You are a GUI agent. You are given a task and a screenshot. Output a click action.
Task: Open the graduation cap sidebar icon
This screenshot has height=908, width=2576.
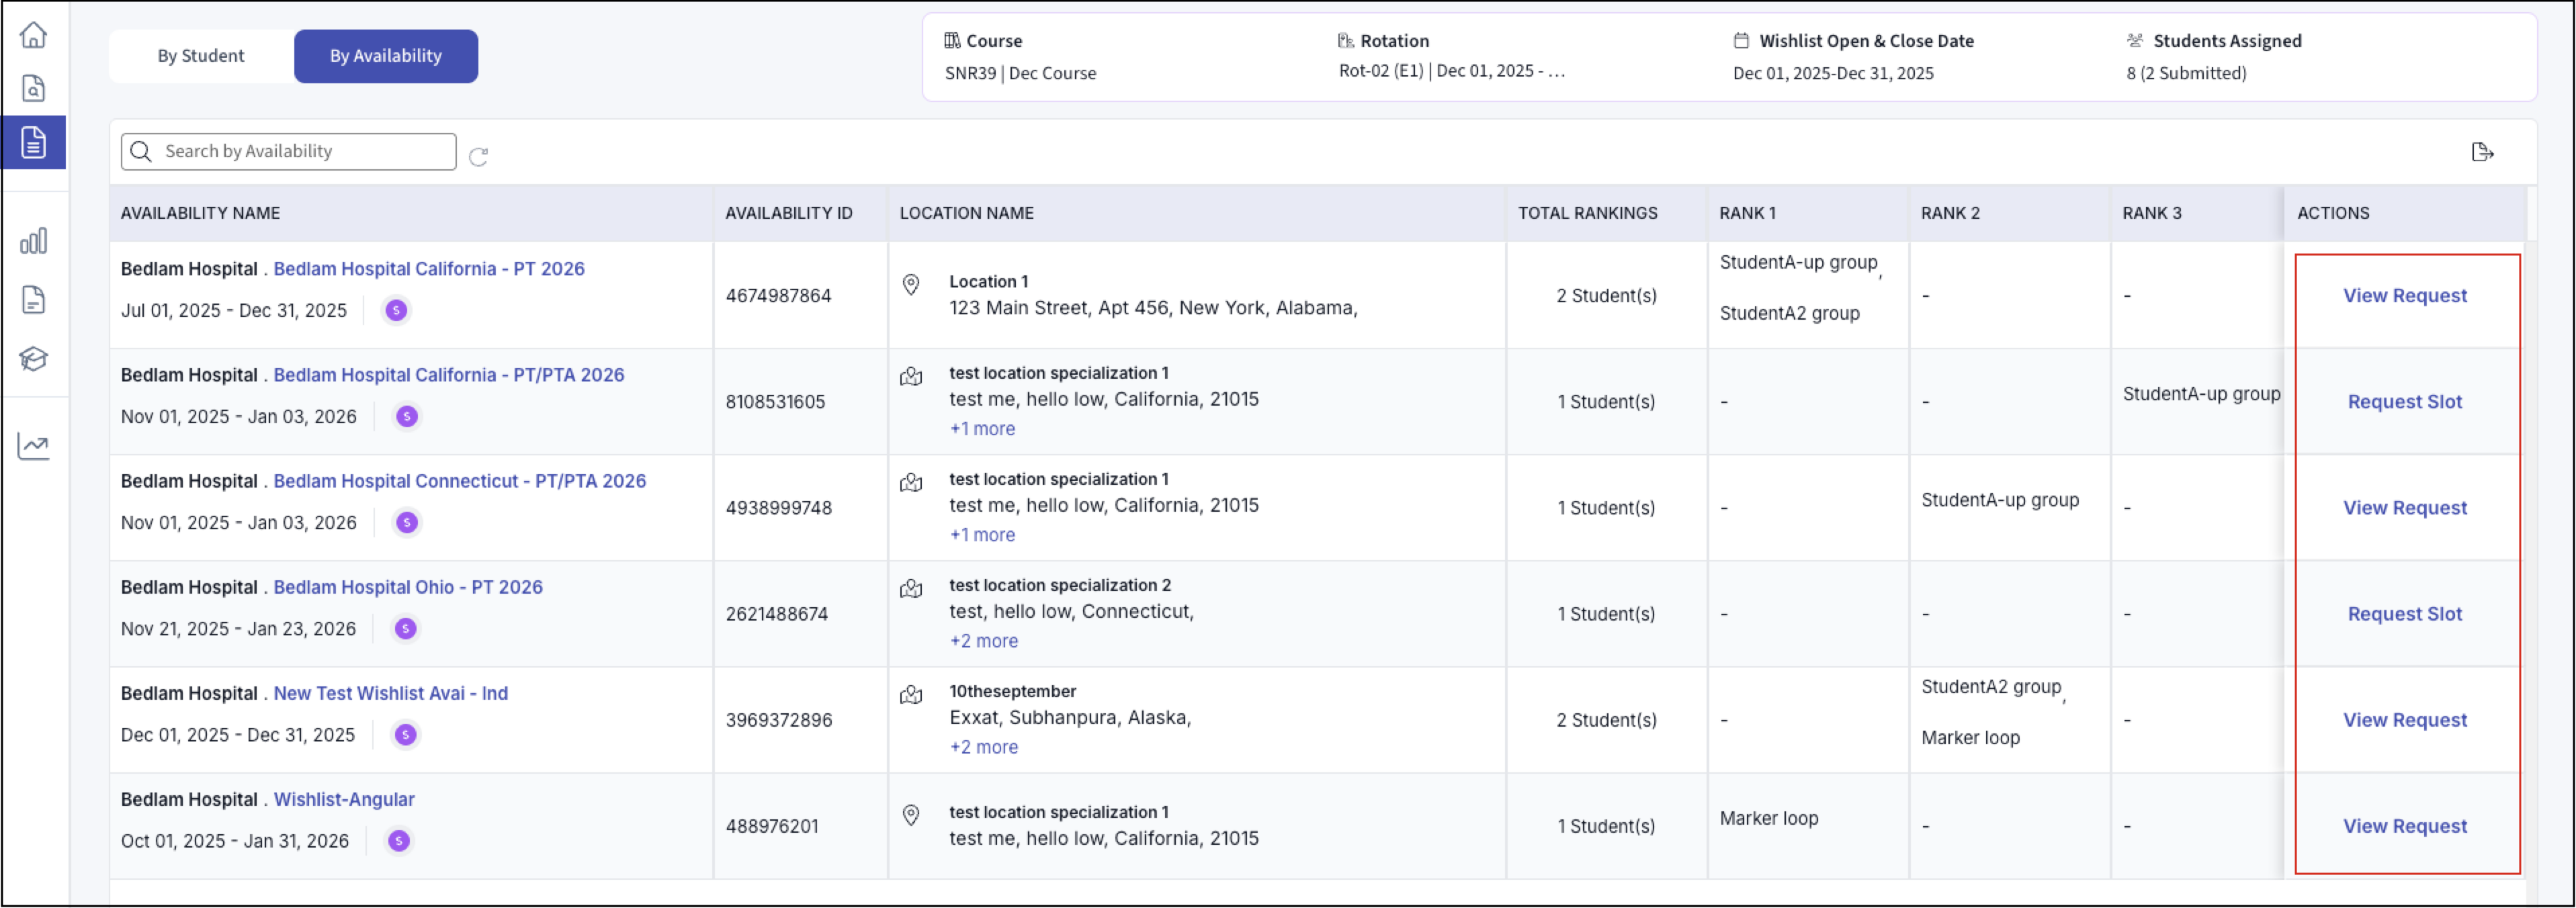(33, 358)
